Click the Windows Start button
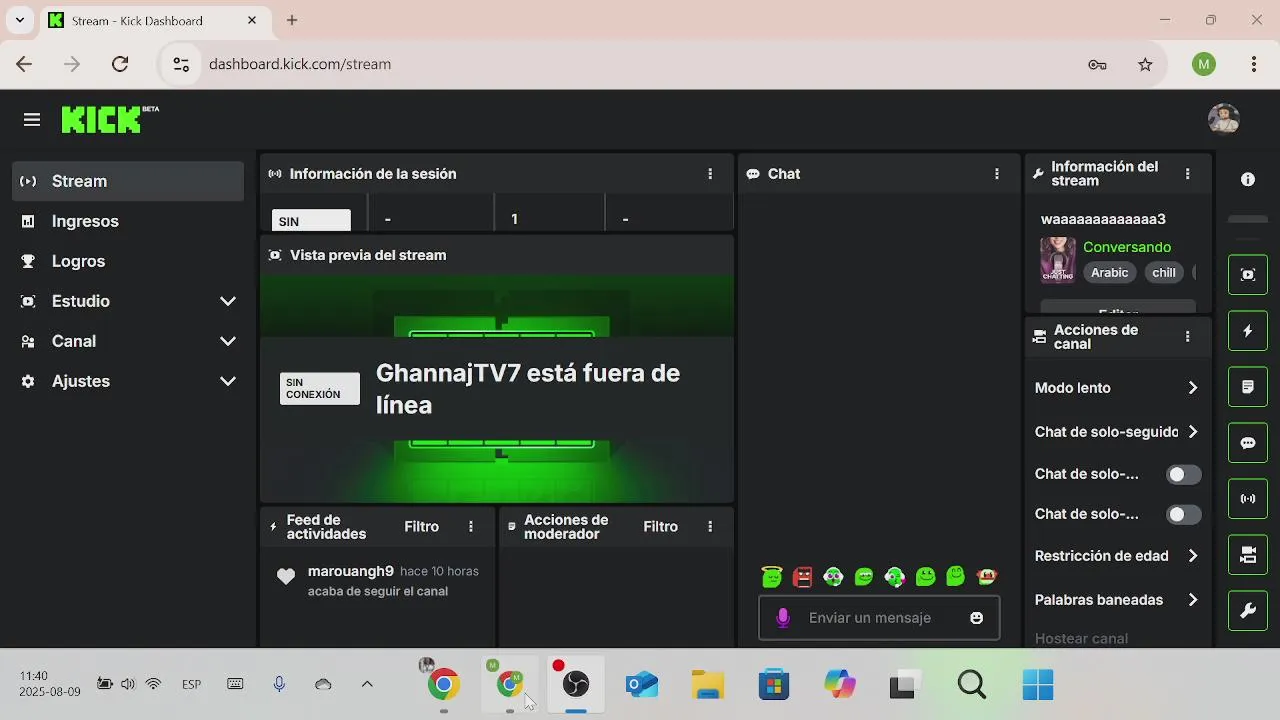This screenshot has height=720, width=1280. (1038, 684)
